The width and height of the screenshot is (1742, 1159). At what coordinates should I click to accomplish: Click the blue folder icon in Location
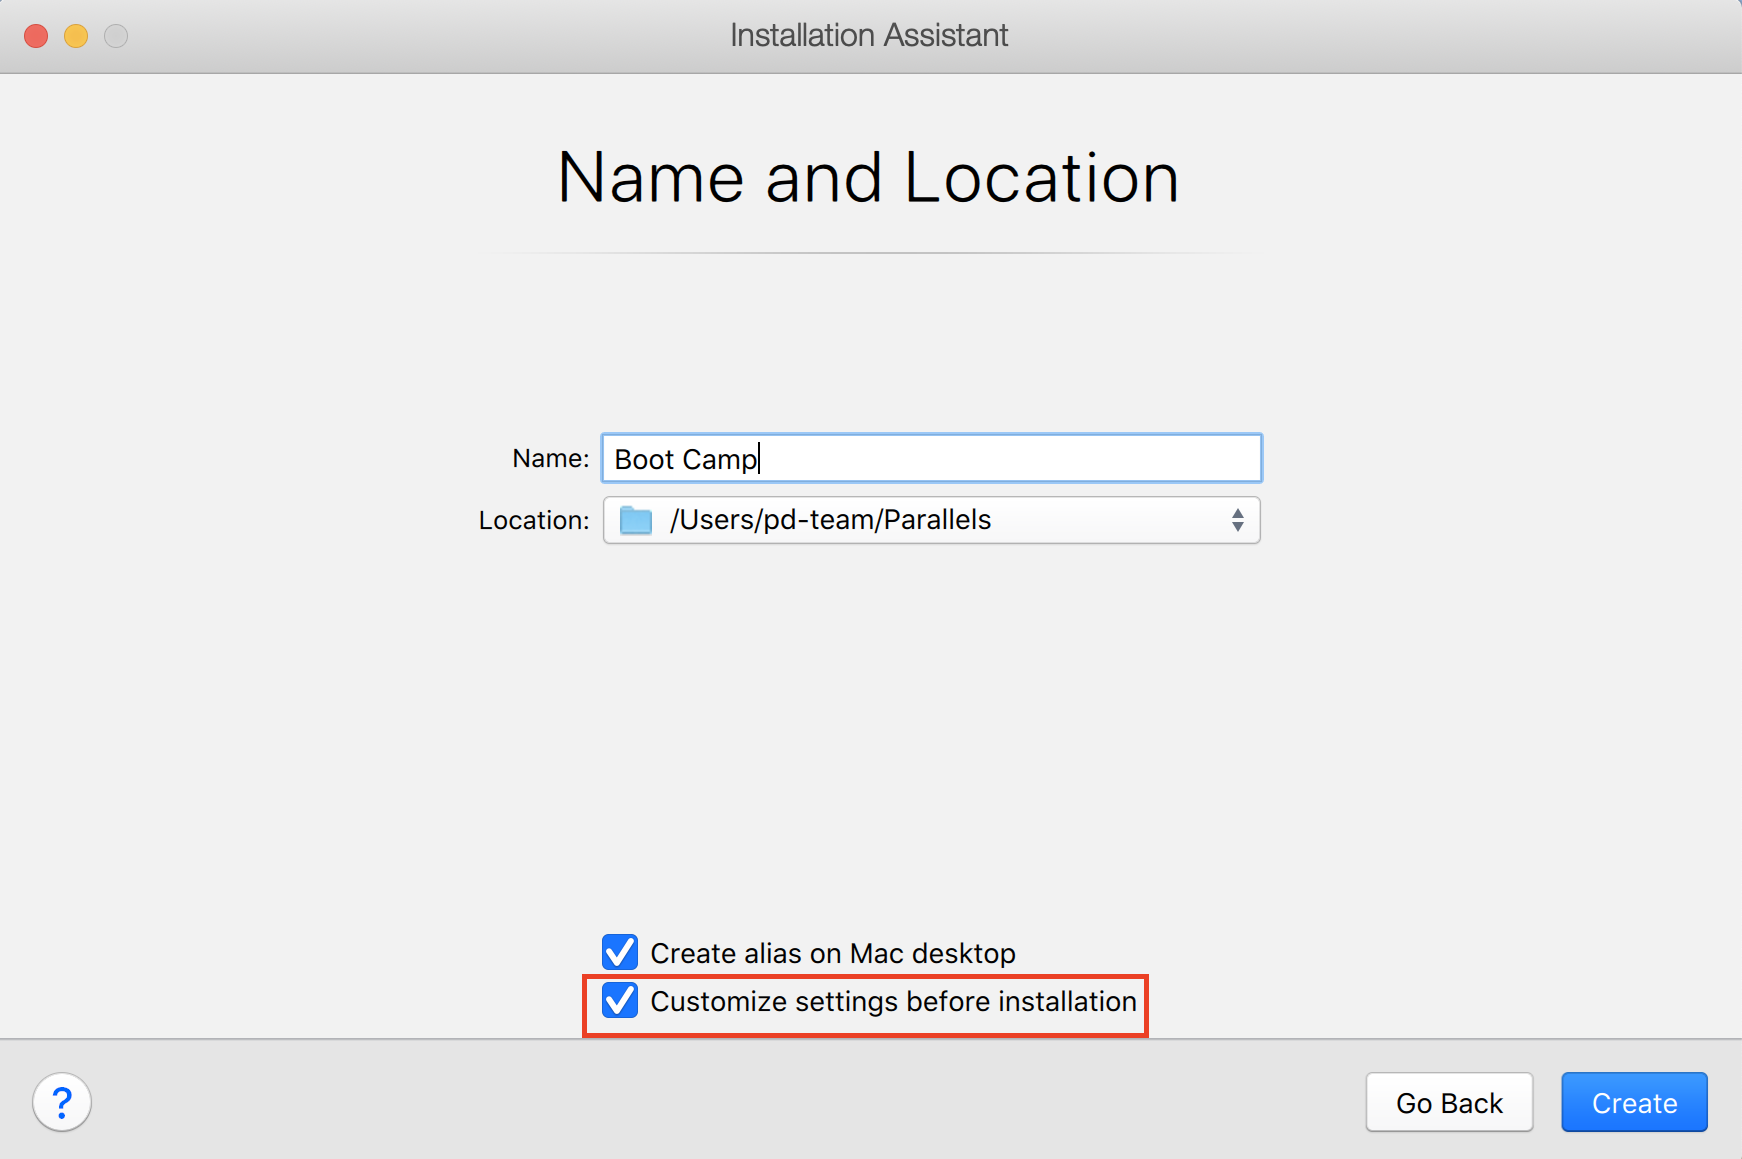[636, 520]
